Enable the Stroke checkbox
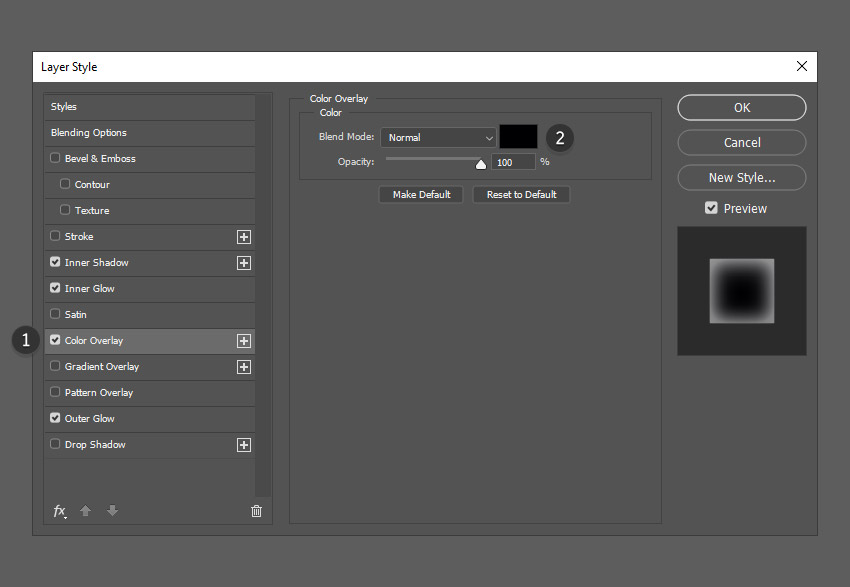 [55, 236]
